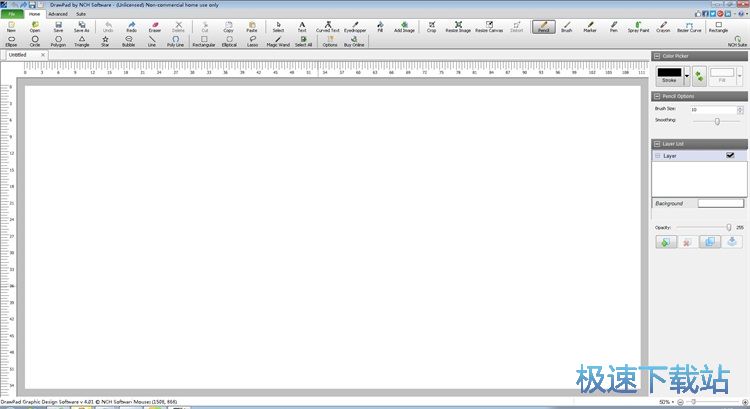Select the Curved Text tool

[x=328, y=27]
